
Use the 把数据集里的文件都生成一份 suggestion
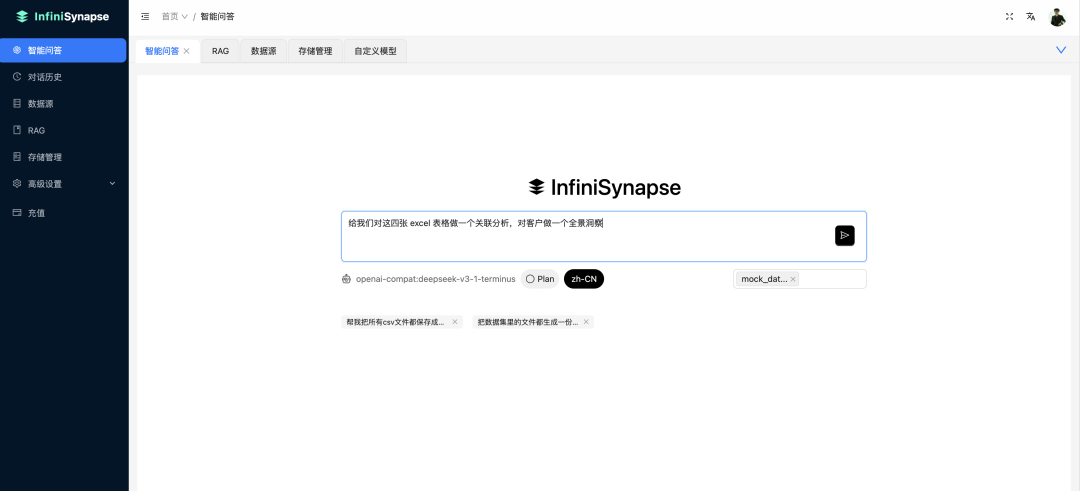click(x=528, y=322)
